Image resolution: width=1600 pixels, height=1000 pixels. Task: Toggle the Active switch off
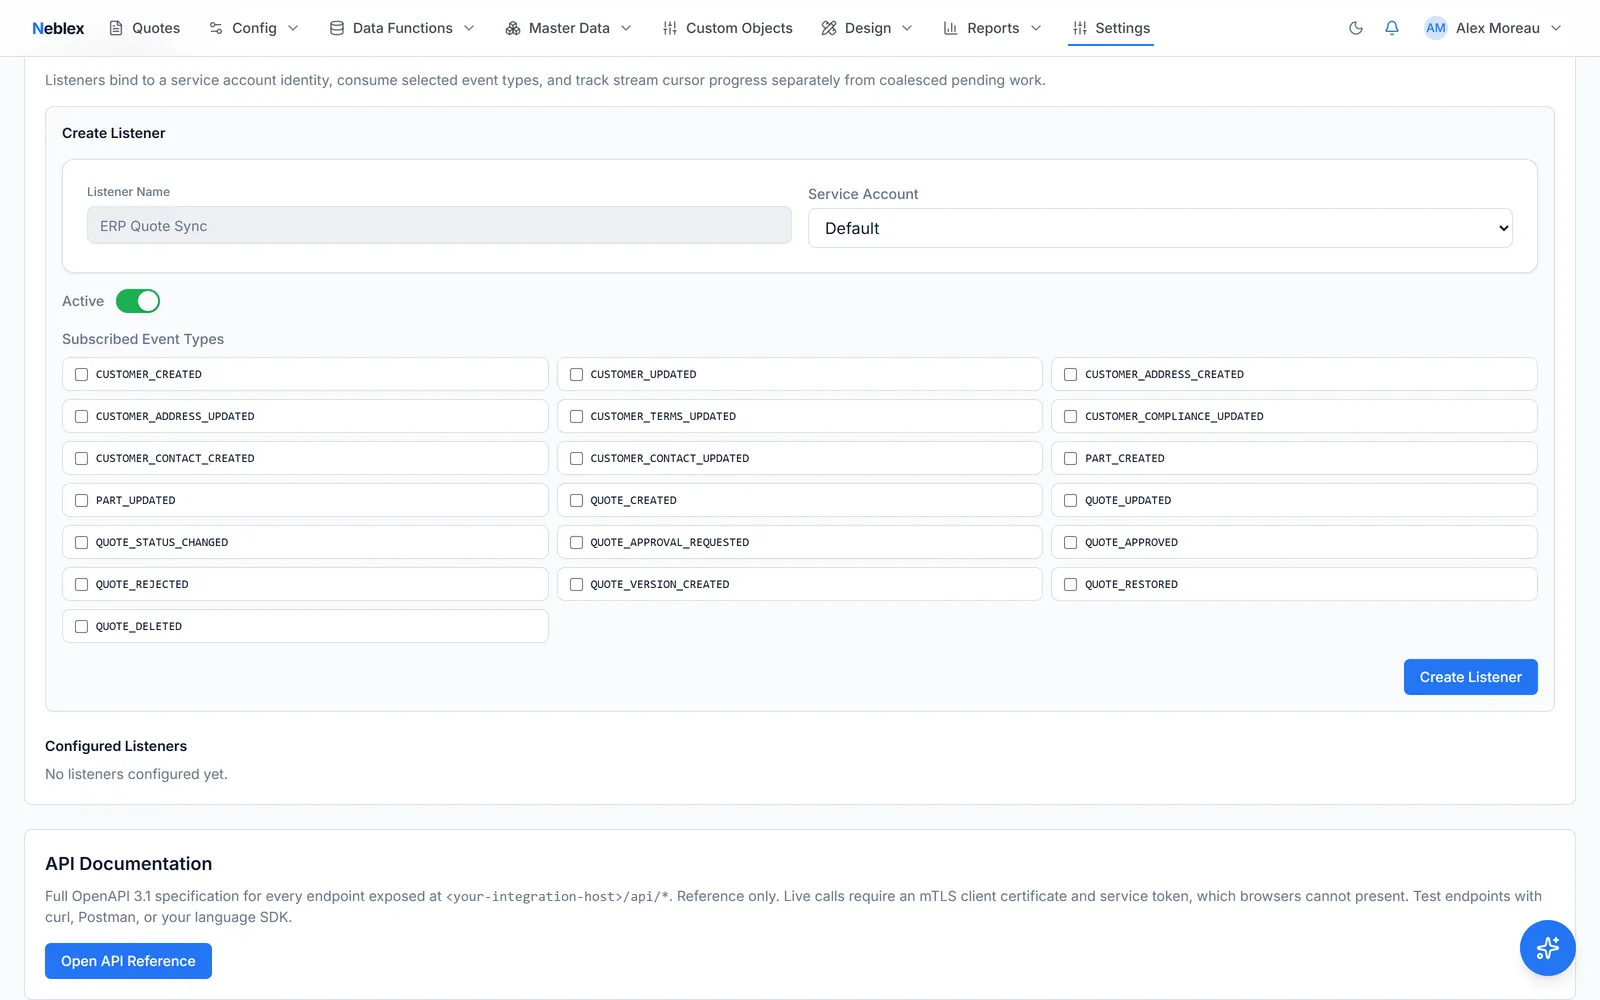138,301
